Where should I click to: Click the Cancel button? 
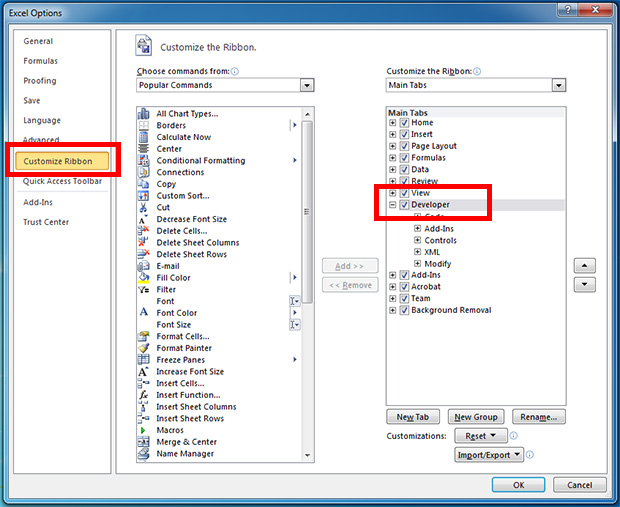(579, 485)
